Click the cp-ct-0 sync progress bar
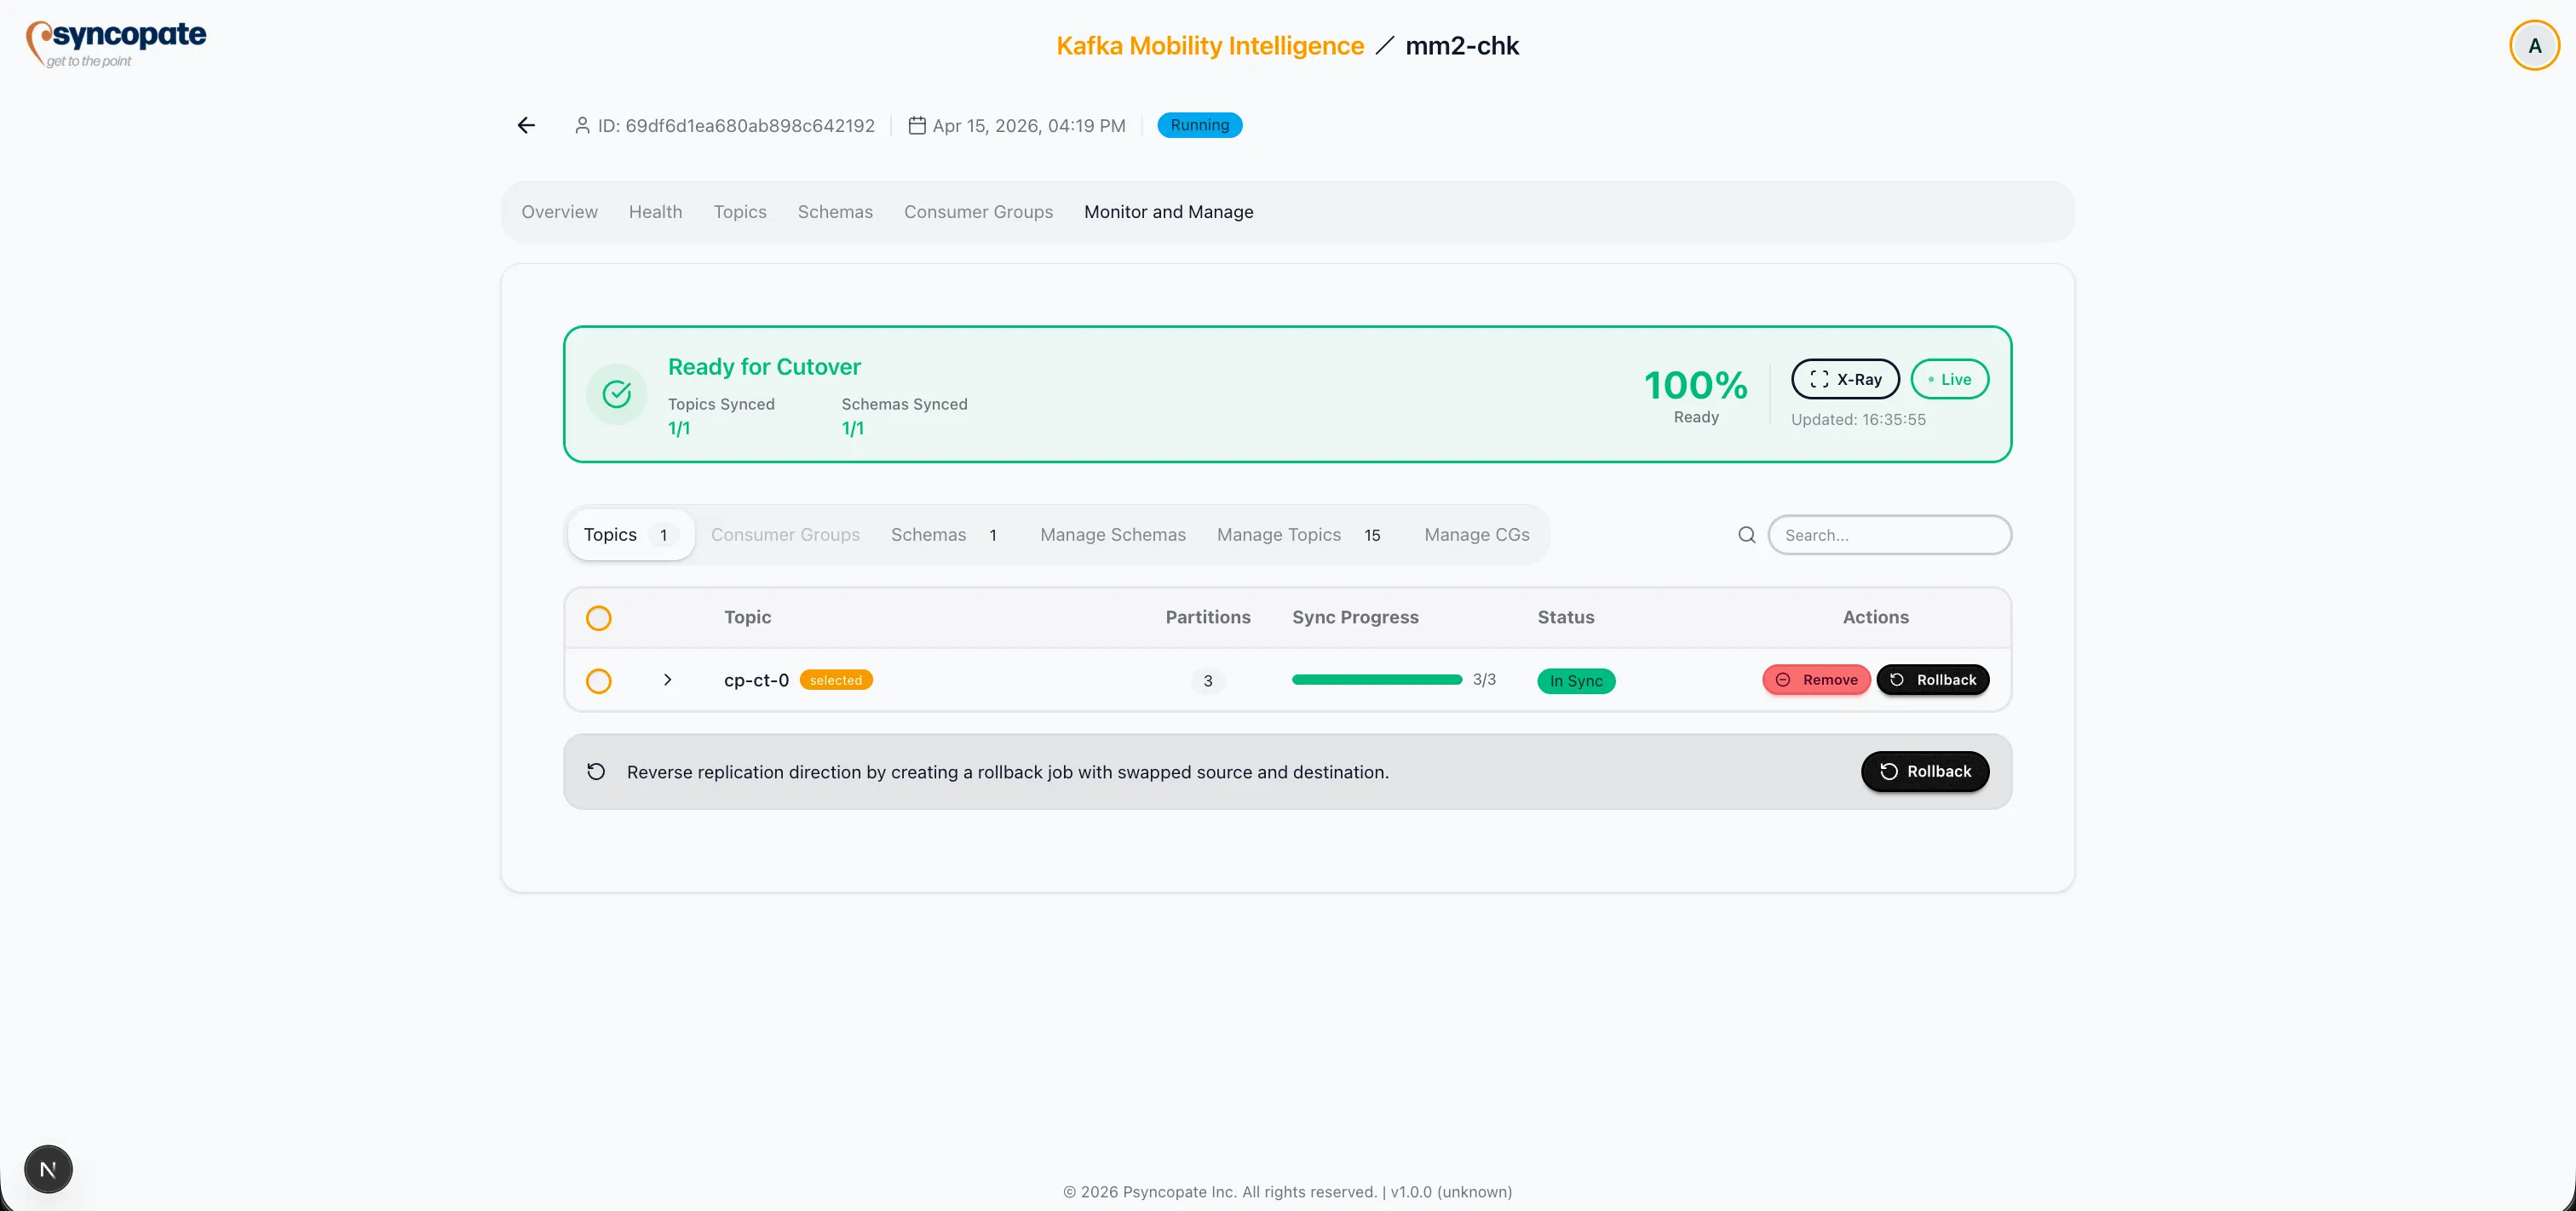 (x=1376, y=680)
